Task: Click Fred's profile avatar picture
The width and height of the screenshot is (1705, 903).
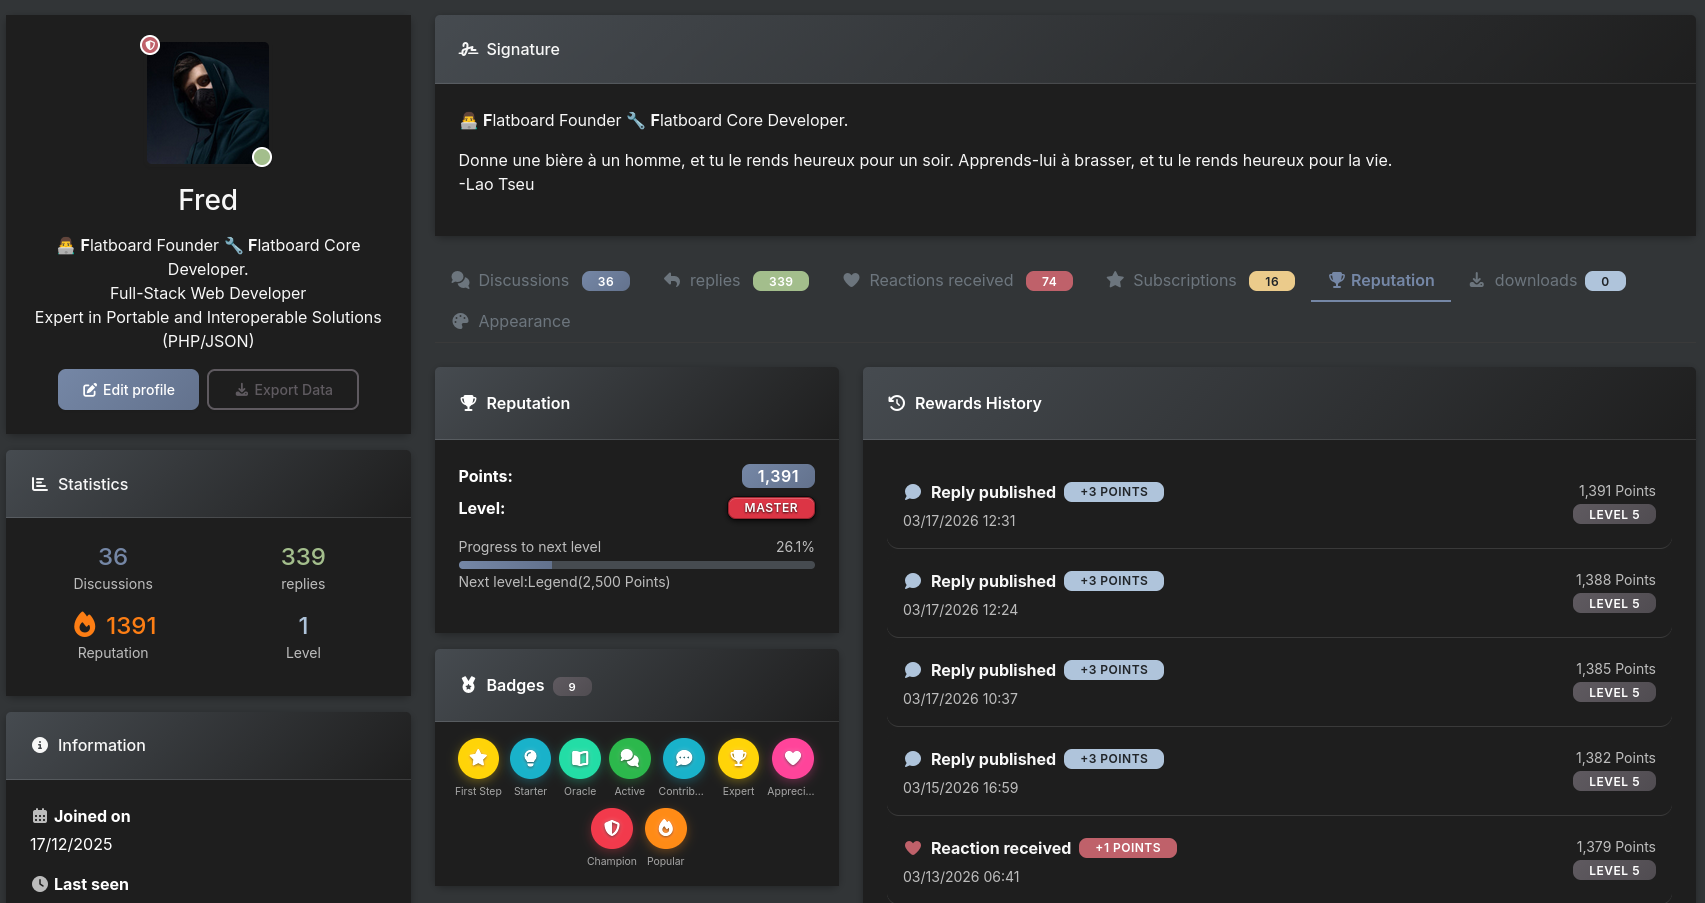Action: click(208, 103)
